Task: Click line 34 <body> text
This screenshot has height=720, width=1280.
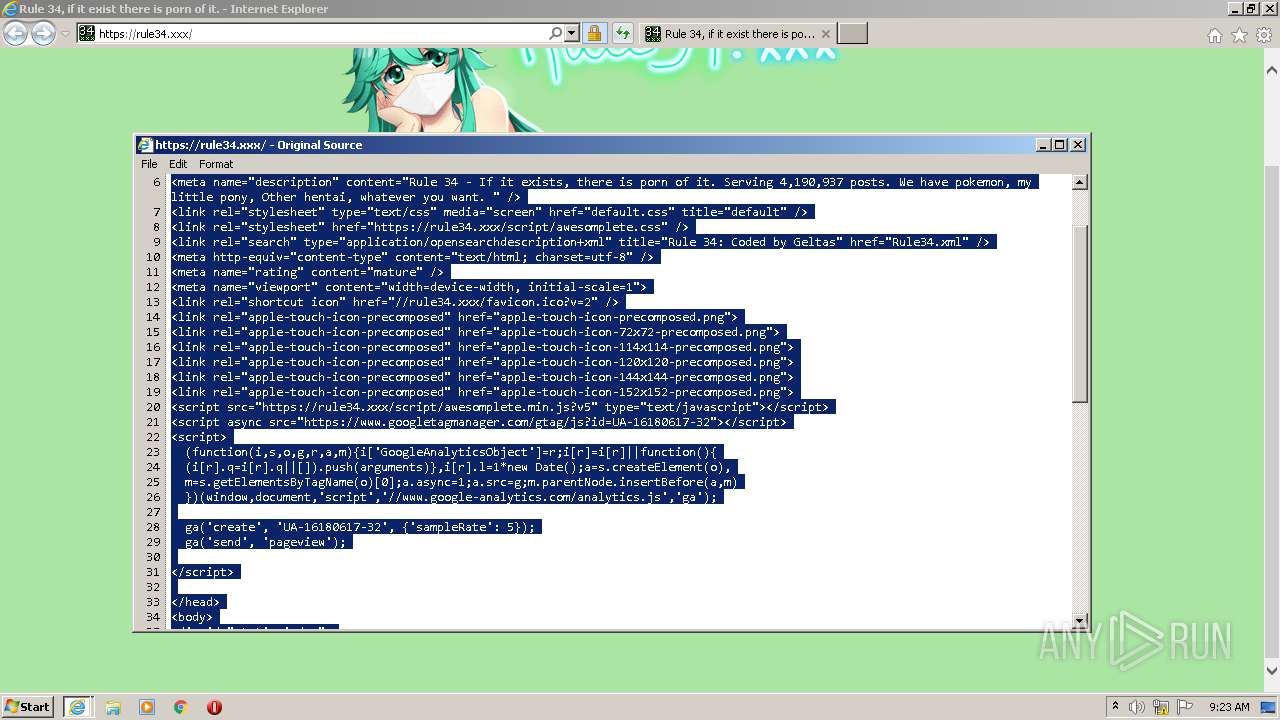Action: coord(192,617)
